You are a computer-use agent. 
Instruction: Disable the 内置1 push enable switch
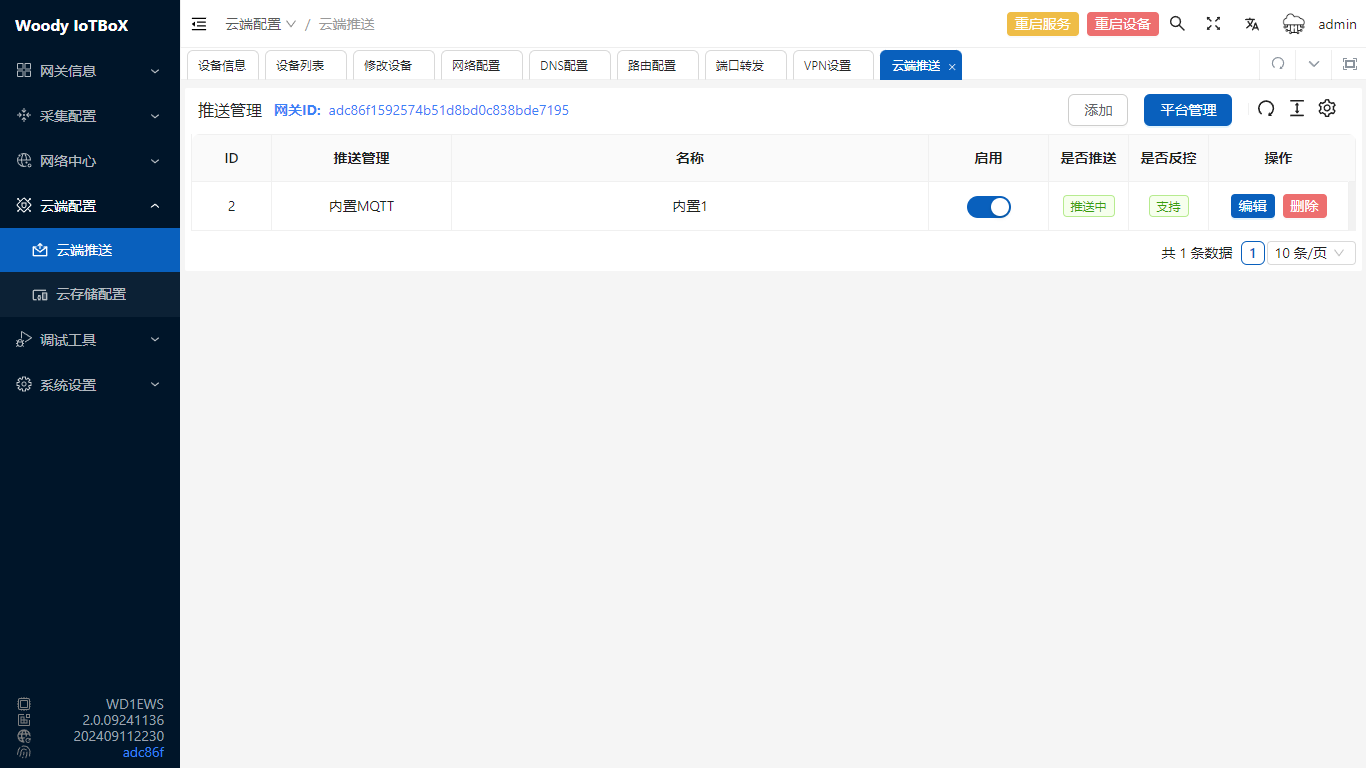coord(988,207)
